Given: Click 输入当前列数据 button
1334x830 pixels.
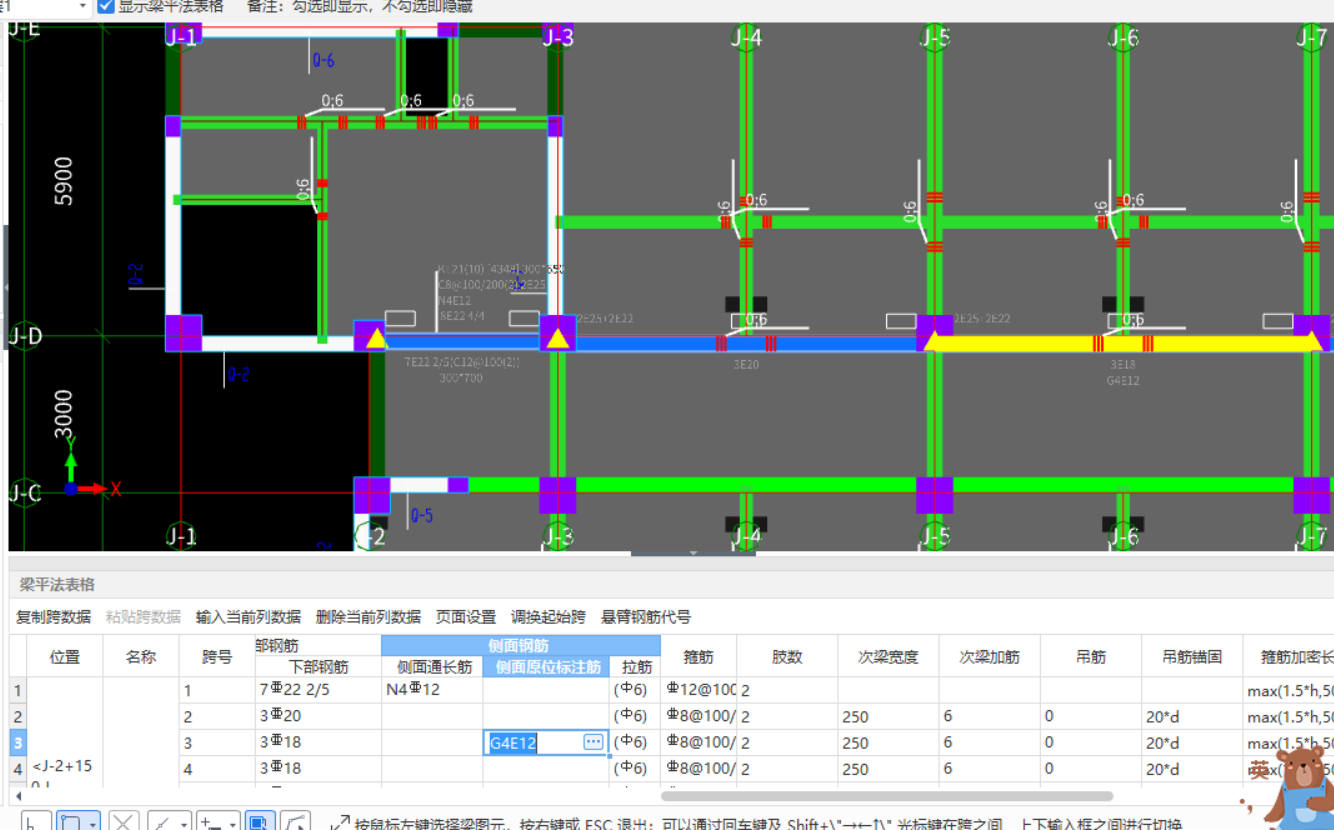Looking at the screenshot, I should [x=248, y=617].
